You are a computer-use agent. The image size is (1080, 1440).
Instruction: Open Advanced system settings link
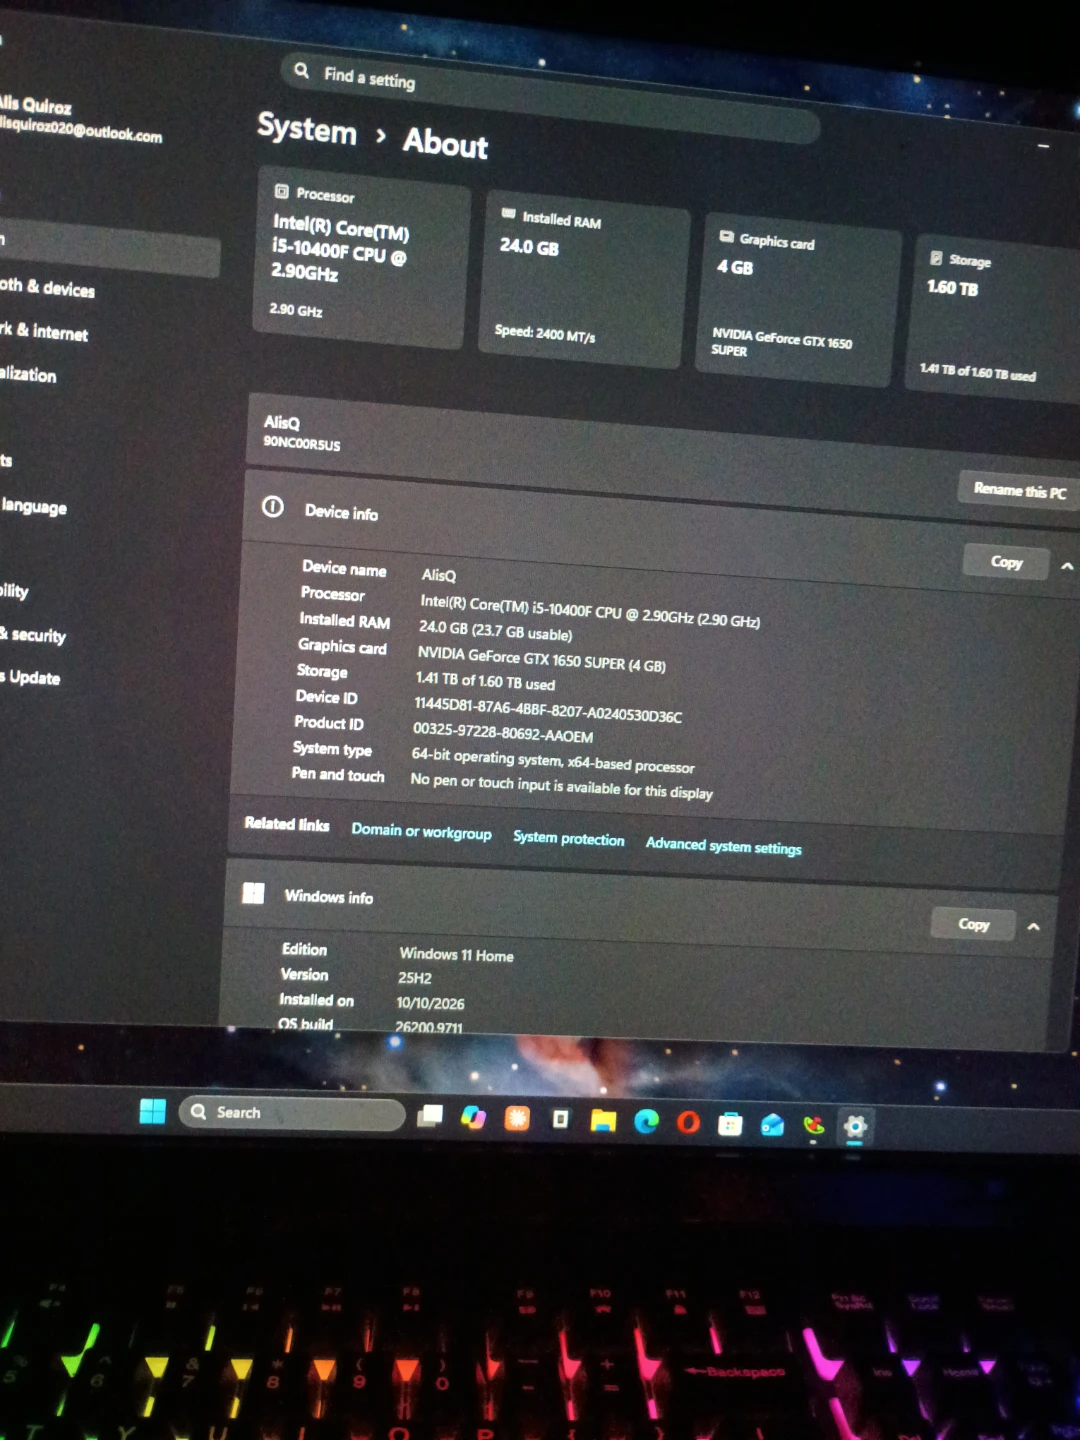(723, 846)
